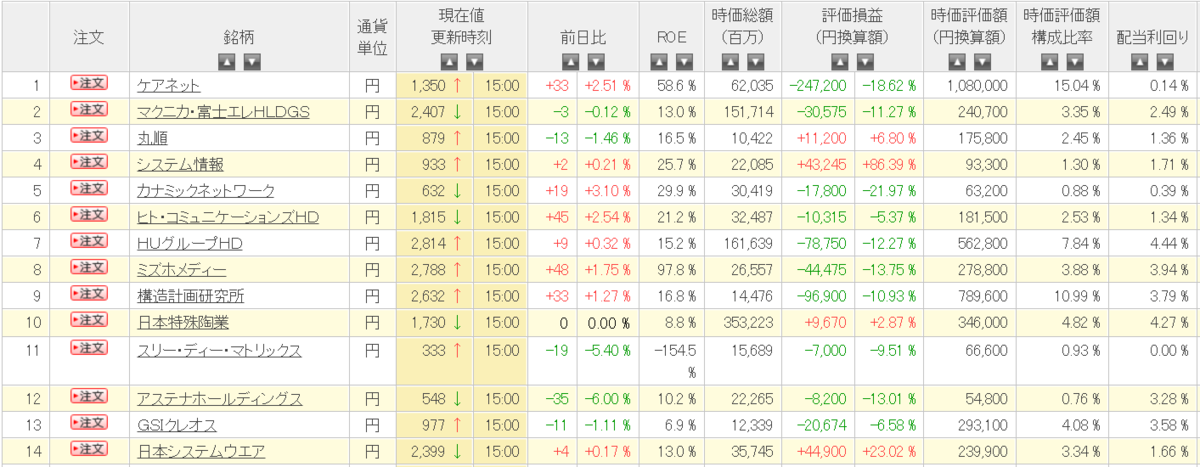This screenshot has width=1200, height=467.
Task: Select the +44,900 profit value
Action: coord(819,452)
